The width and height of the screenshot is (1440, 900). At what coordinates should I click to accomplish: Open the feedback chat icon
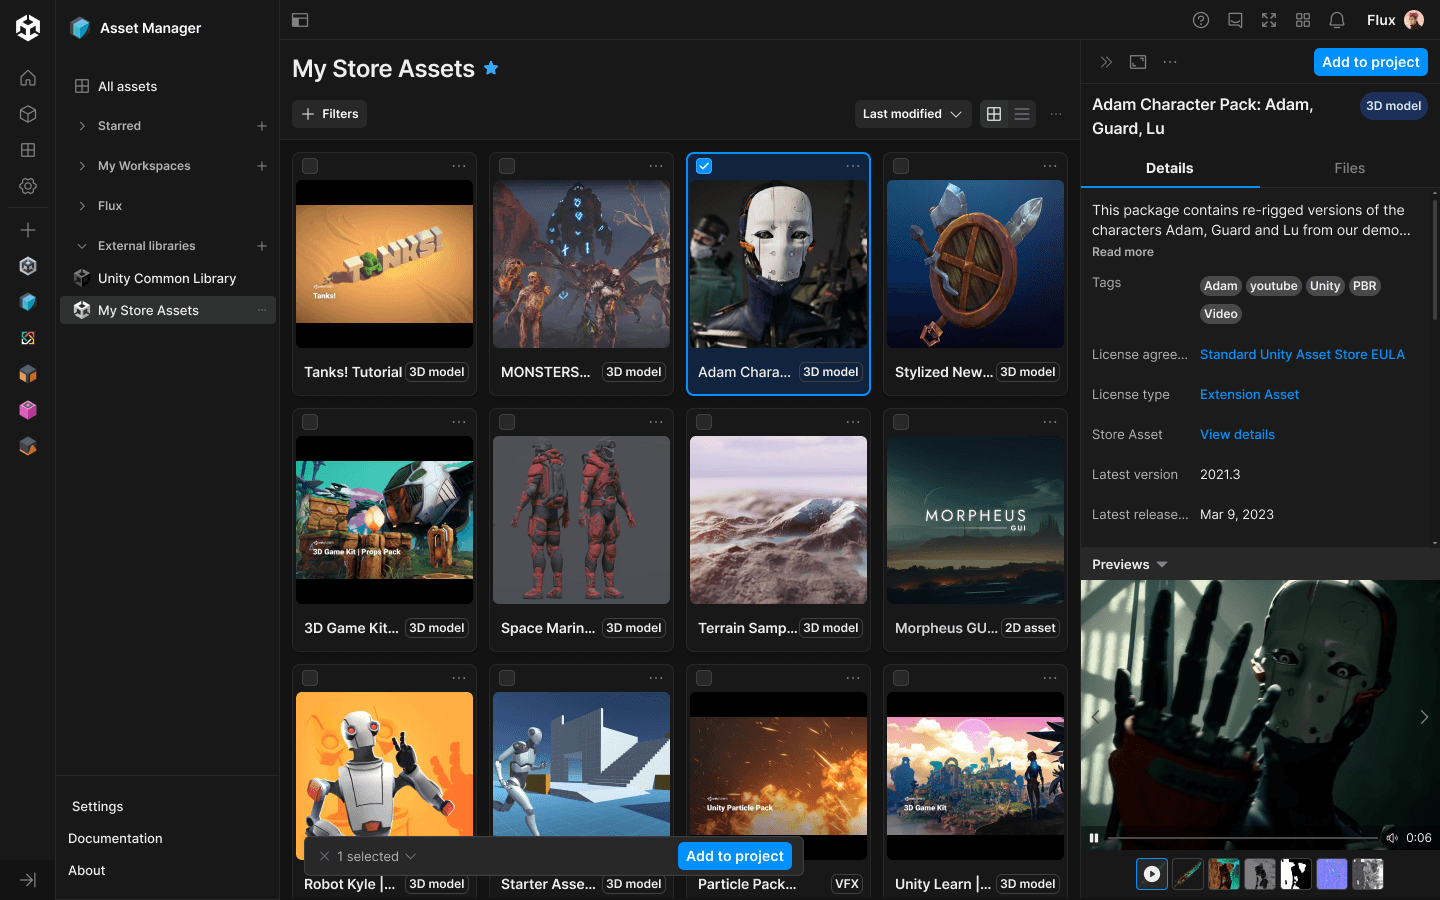click(1235, 19)
